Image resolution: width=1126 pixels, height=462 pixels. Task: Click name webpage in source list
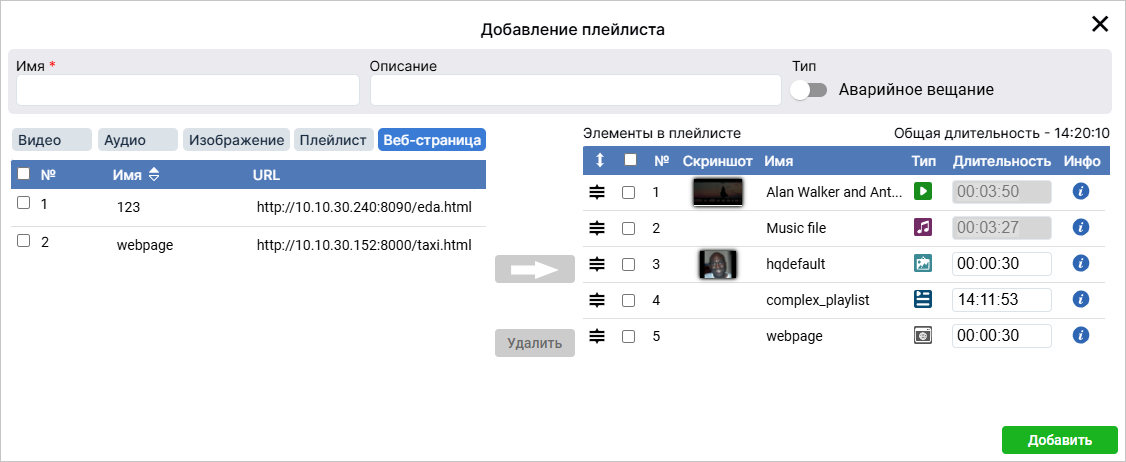(x=145, y=245)
